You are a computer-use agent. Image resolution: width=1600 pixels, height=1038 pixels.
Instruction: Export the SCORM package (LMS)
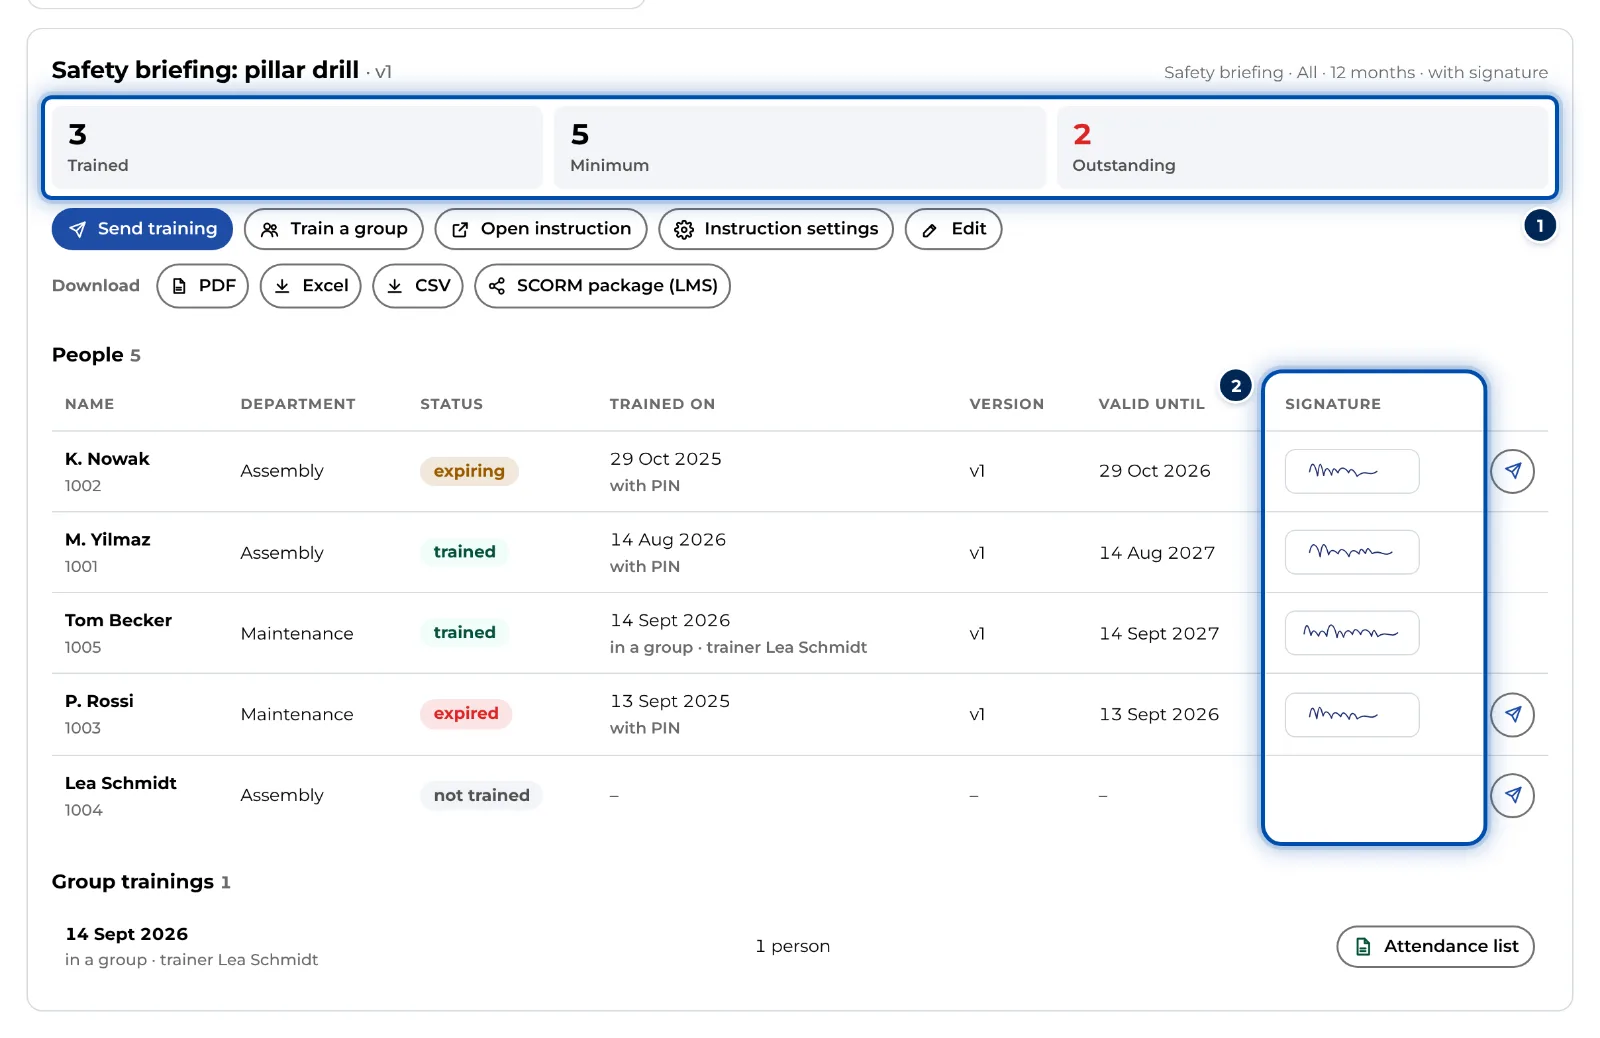coord(603,286)
